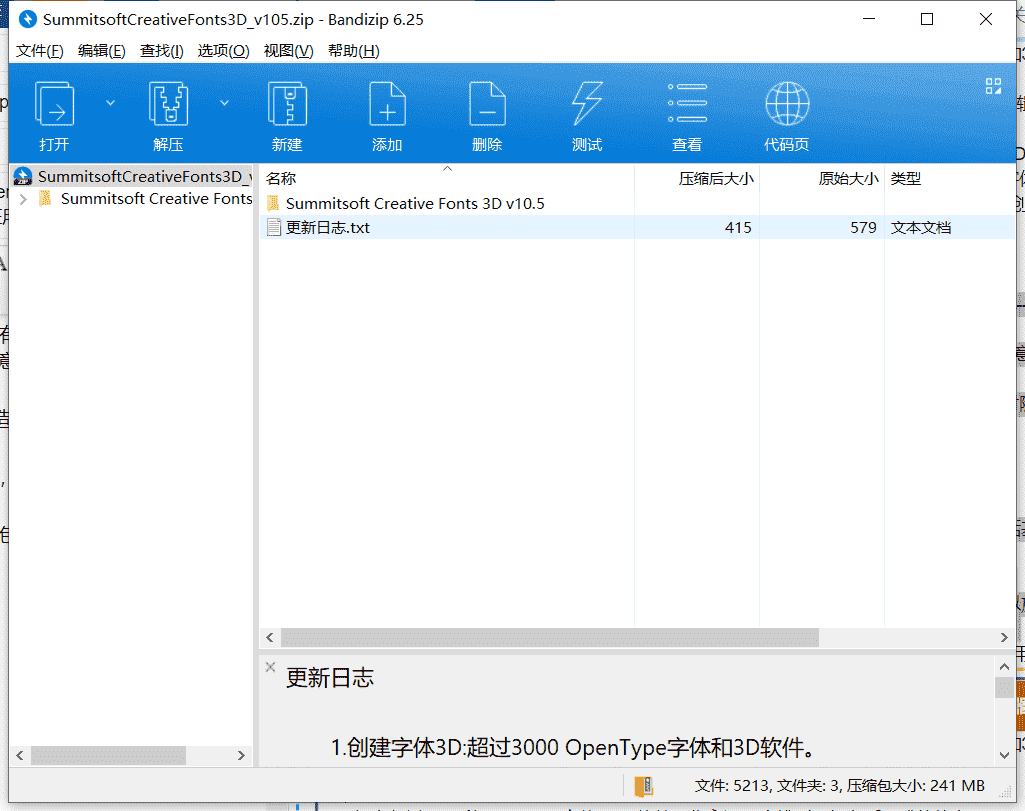The image size is (1025, 811).
Task: Select the 更新日志.txt file row
Action: pos(637,227)
